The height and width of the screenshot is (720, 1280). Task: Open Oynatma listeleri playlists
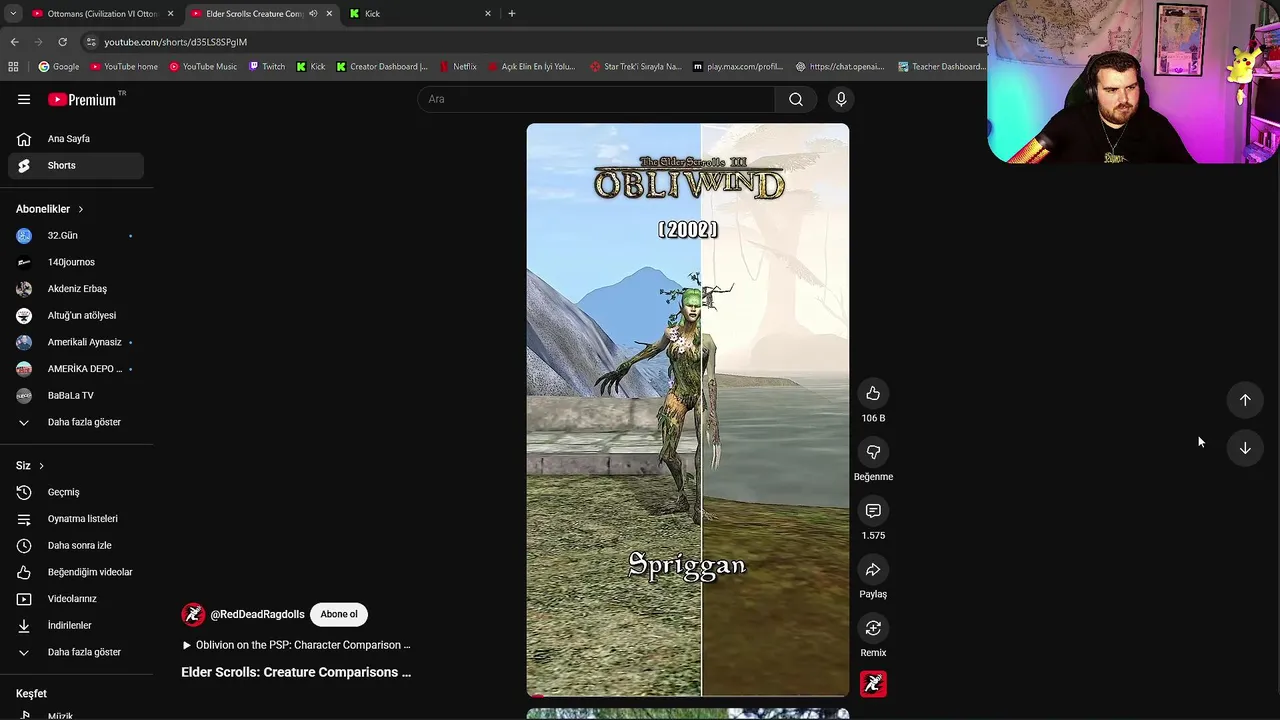(76, 519)
